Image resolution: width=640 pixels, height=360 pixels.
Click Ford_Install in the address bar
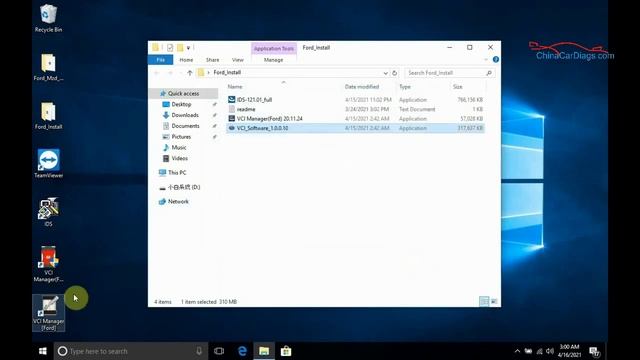click(x=227, y=73)
